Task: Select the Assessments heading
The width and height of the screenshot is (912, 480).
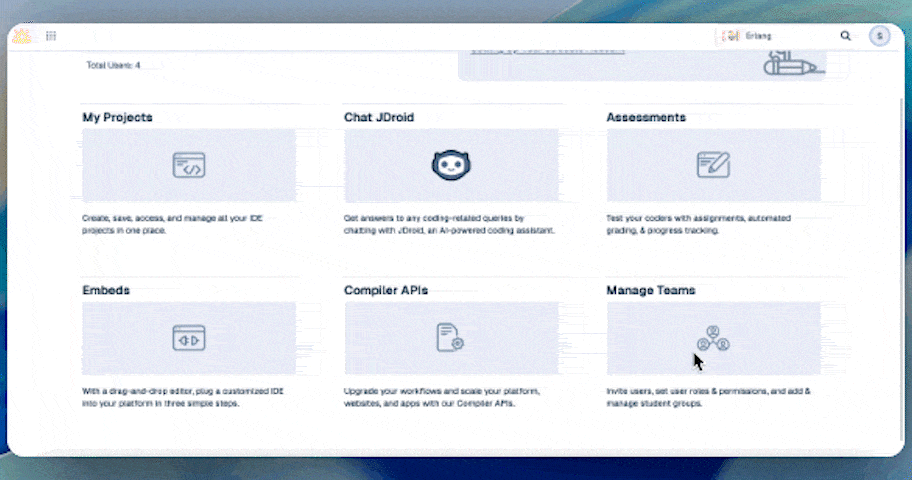Action: pos(646,117)
